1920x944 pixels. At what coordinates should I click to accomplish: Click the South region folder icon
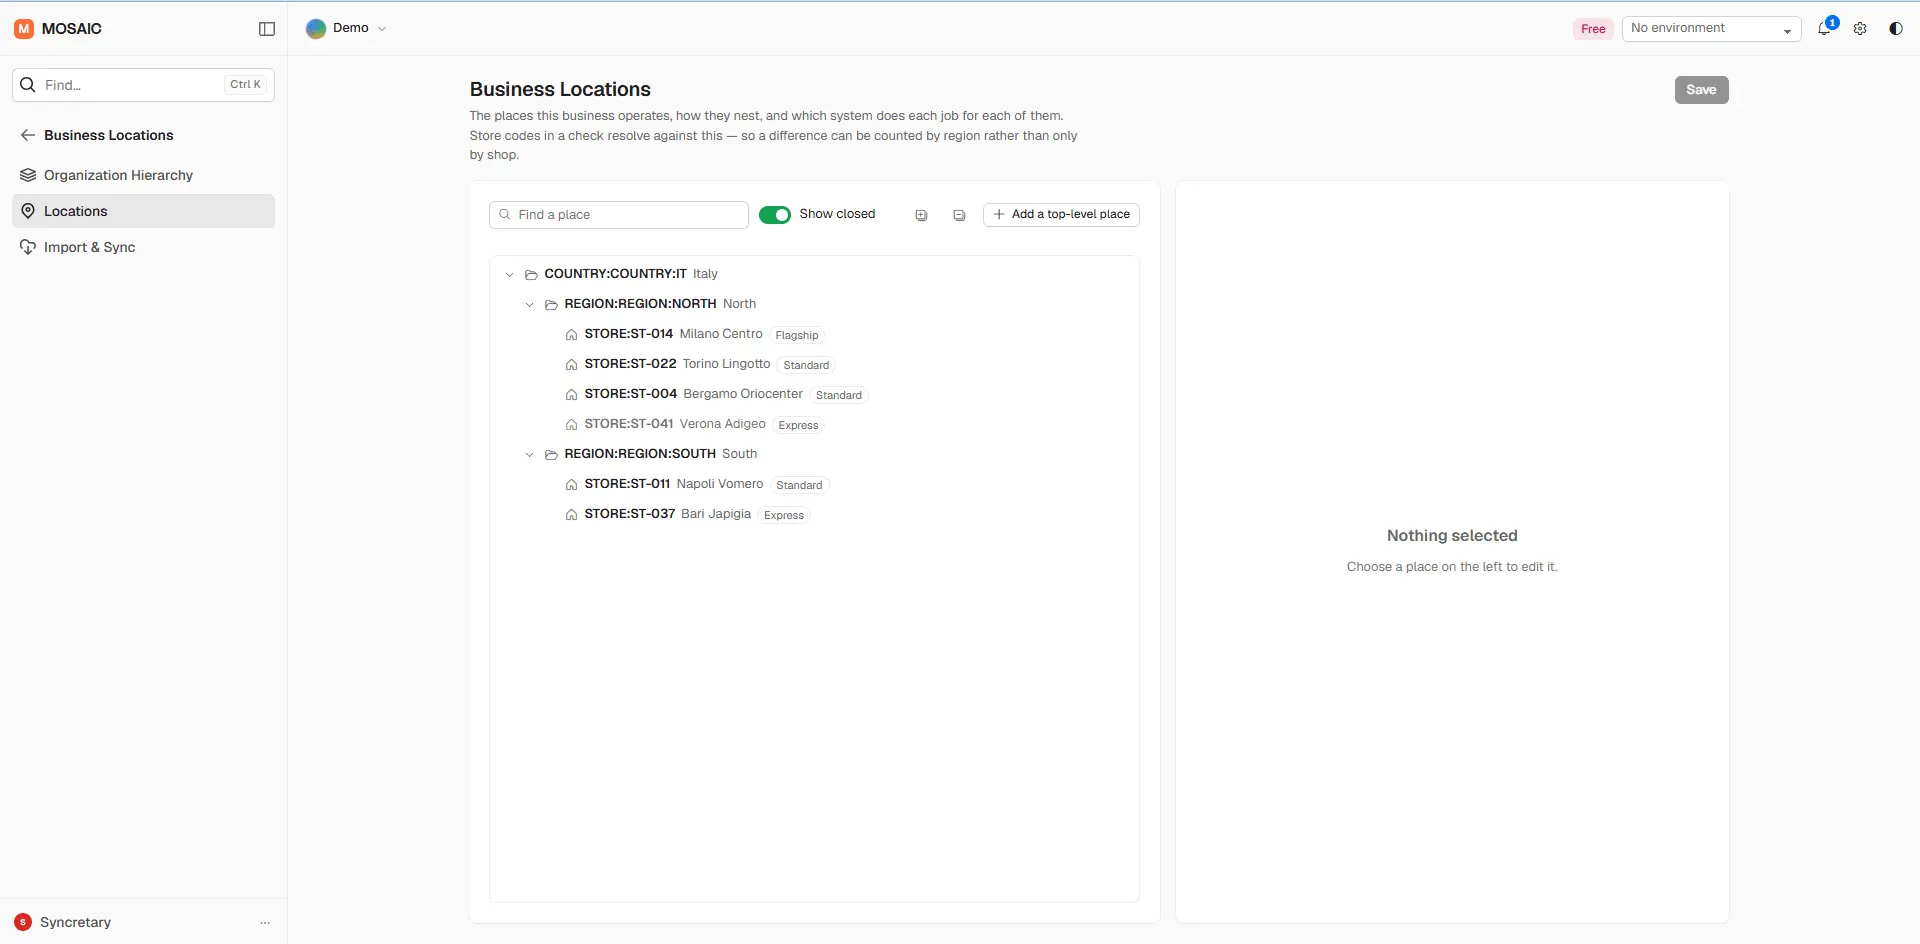tap(551, 454)
